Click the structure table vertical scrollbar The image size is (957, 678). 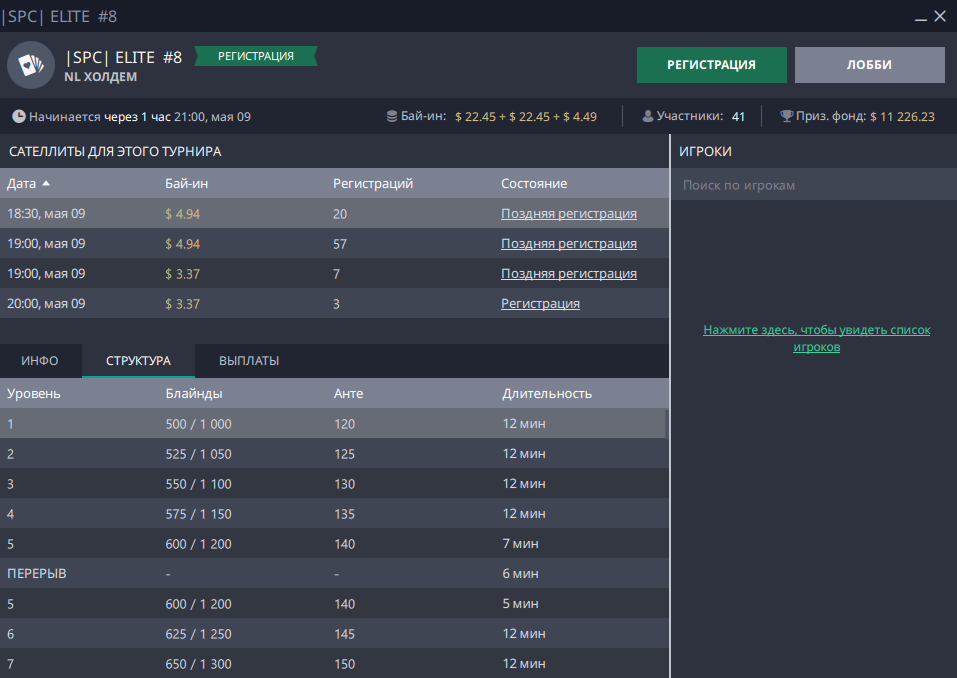667,424
